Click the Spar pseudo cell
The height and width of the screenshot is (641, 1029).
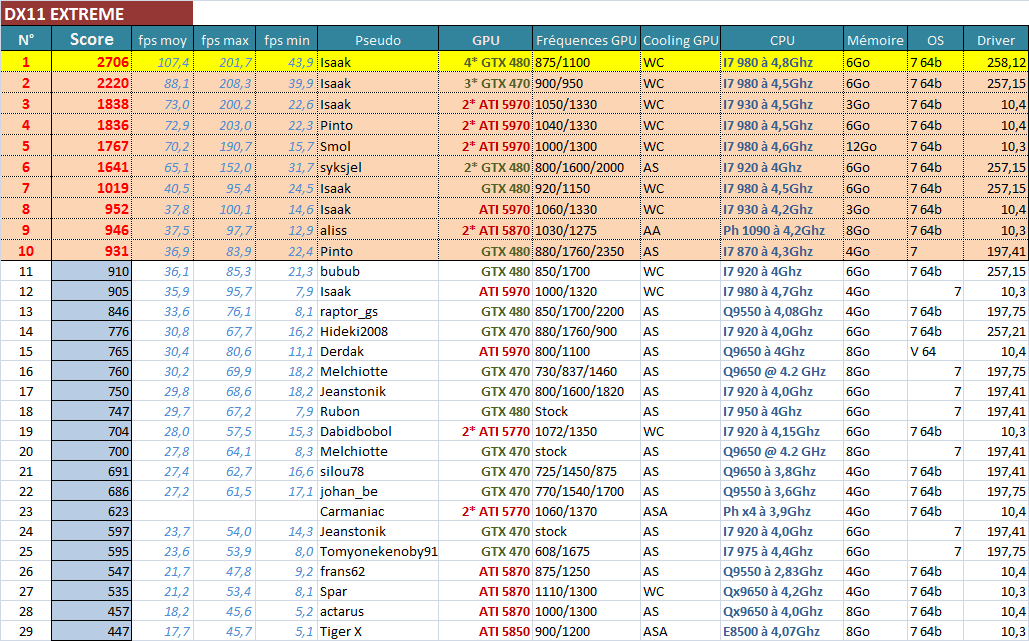pyautogui.click(x=378, y=591)
